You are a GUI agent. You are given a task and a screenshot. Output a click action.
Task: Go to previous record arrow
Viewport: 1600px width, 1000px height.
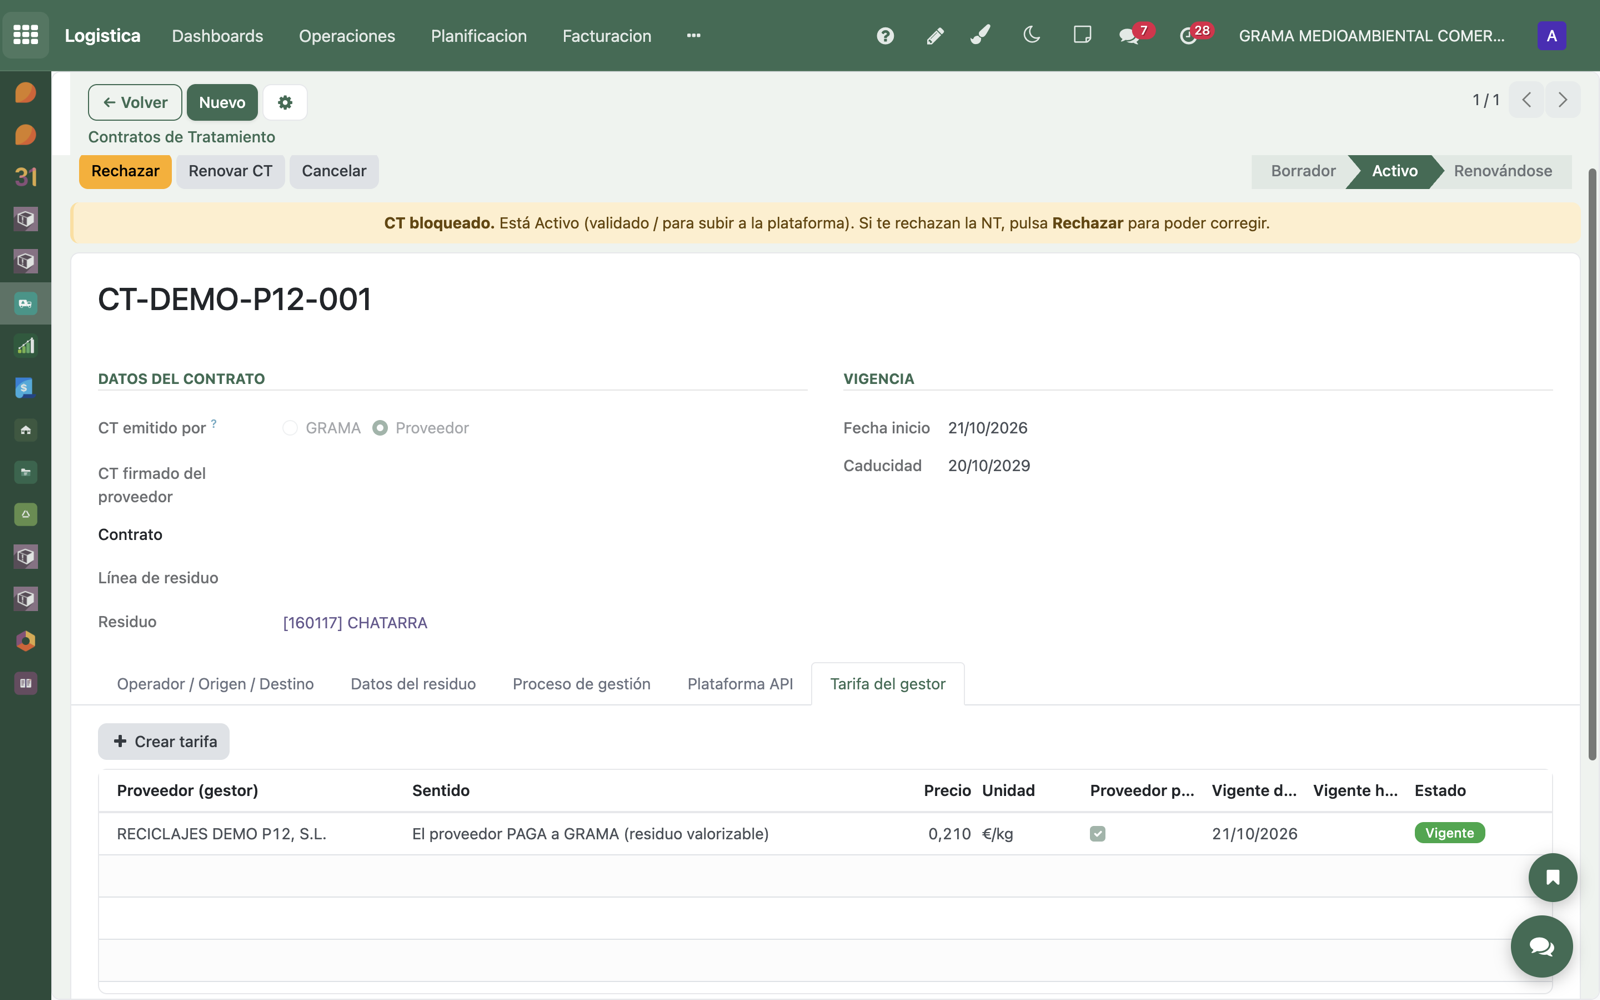pos(1526,100)
